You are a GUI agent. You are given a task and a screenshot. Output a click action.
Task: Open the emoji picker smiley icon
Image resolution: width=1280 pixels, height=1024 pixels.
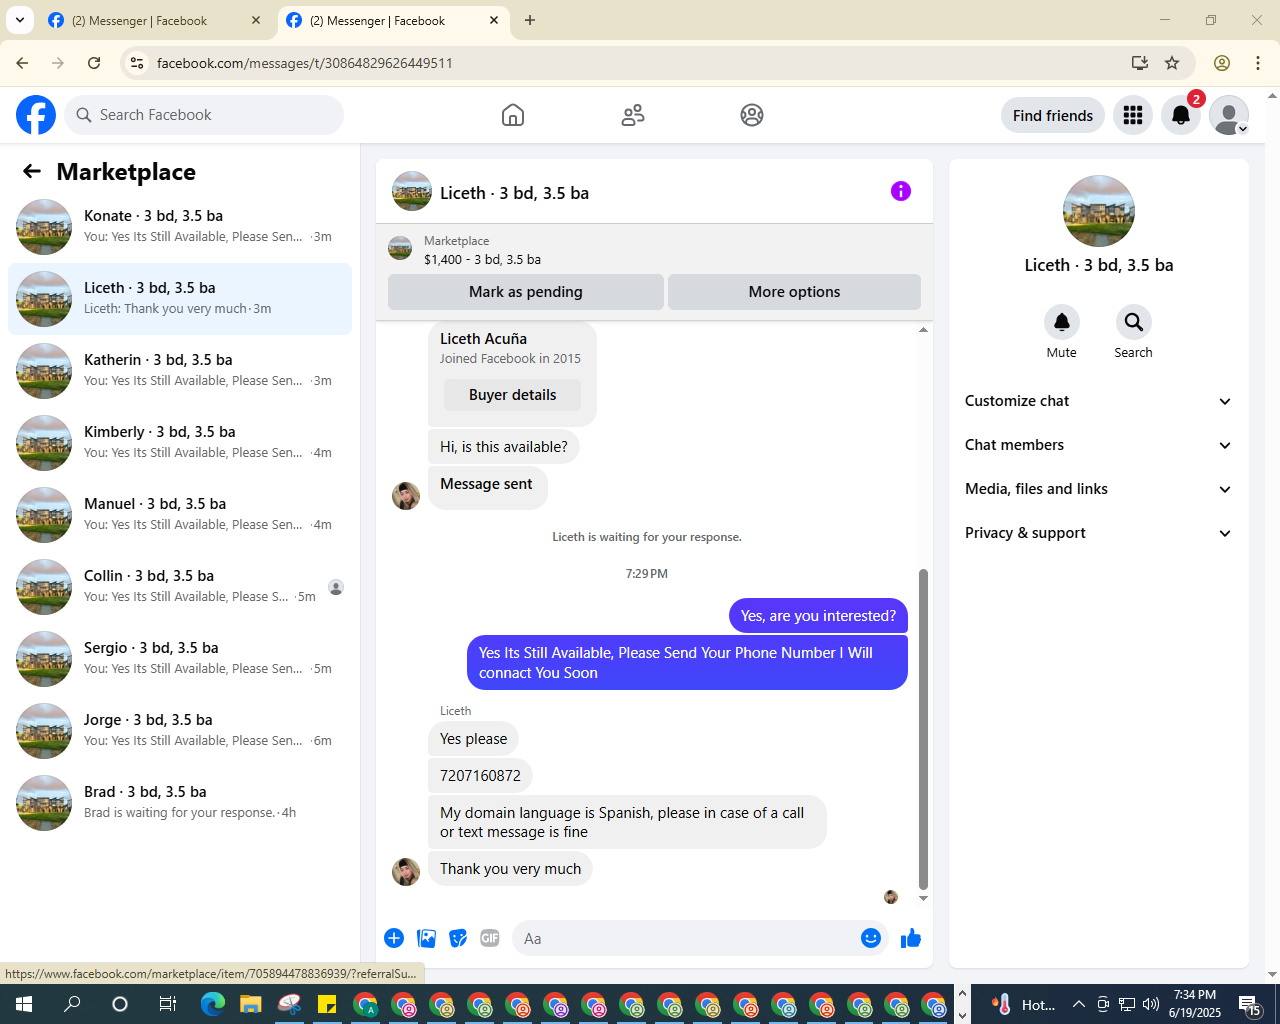pyautogui.click(x=871, y=938)
